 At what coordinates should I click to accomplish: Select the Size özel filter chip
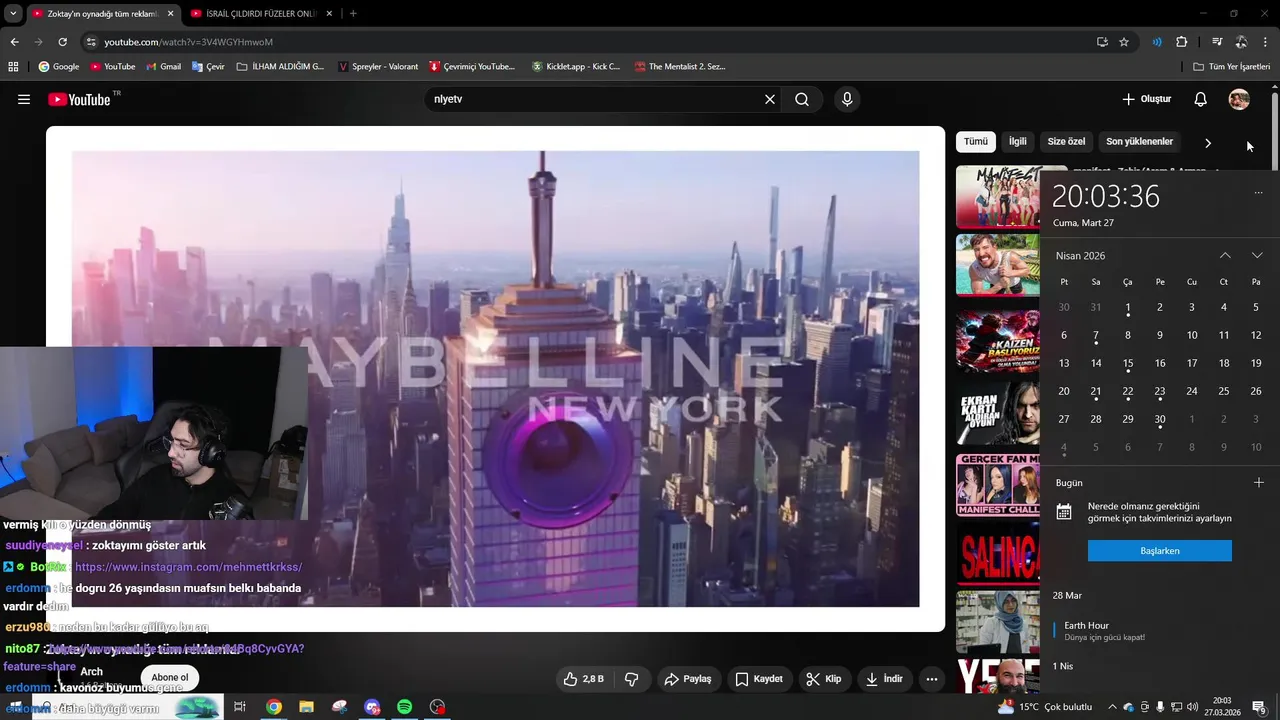pyautogui.click(x=1066, y=142)
